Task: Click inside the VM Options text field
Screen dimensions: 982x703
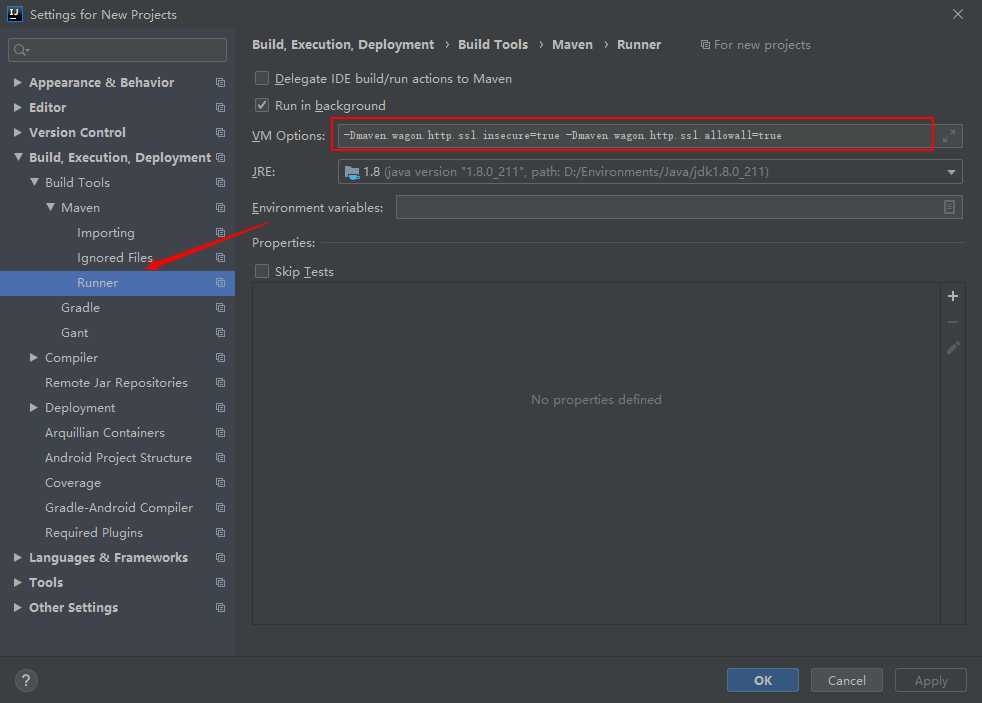Action: point(636,136)
